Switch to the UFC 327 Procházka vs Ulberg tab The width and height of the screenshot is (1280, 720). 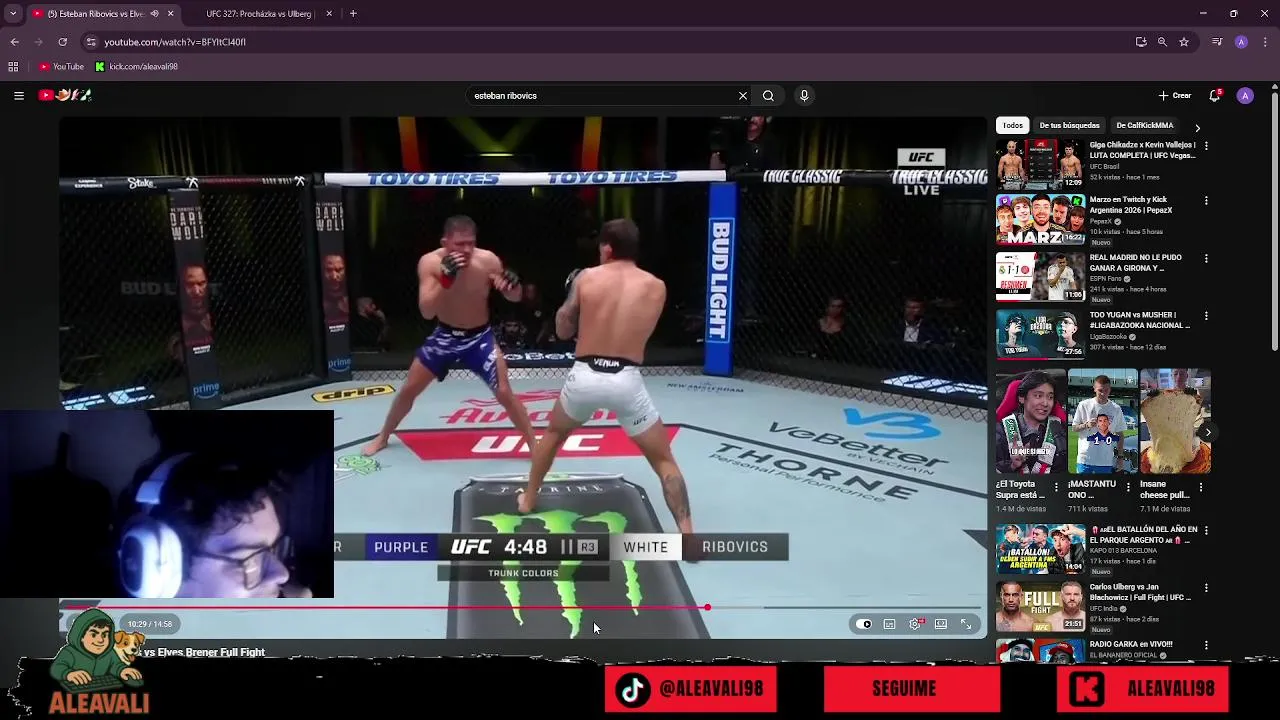point(260,14)
